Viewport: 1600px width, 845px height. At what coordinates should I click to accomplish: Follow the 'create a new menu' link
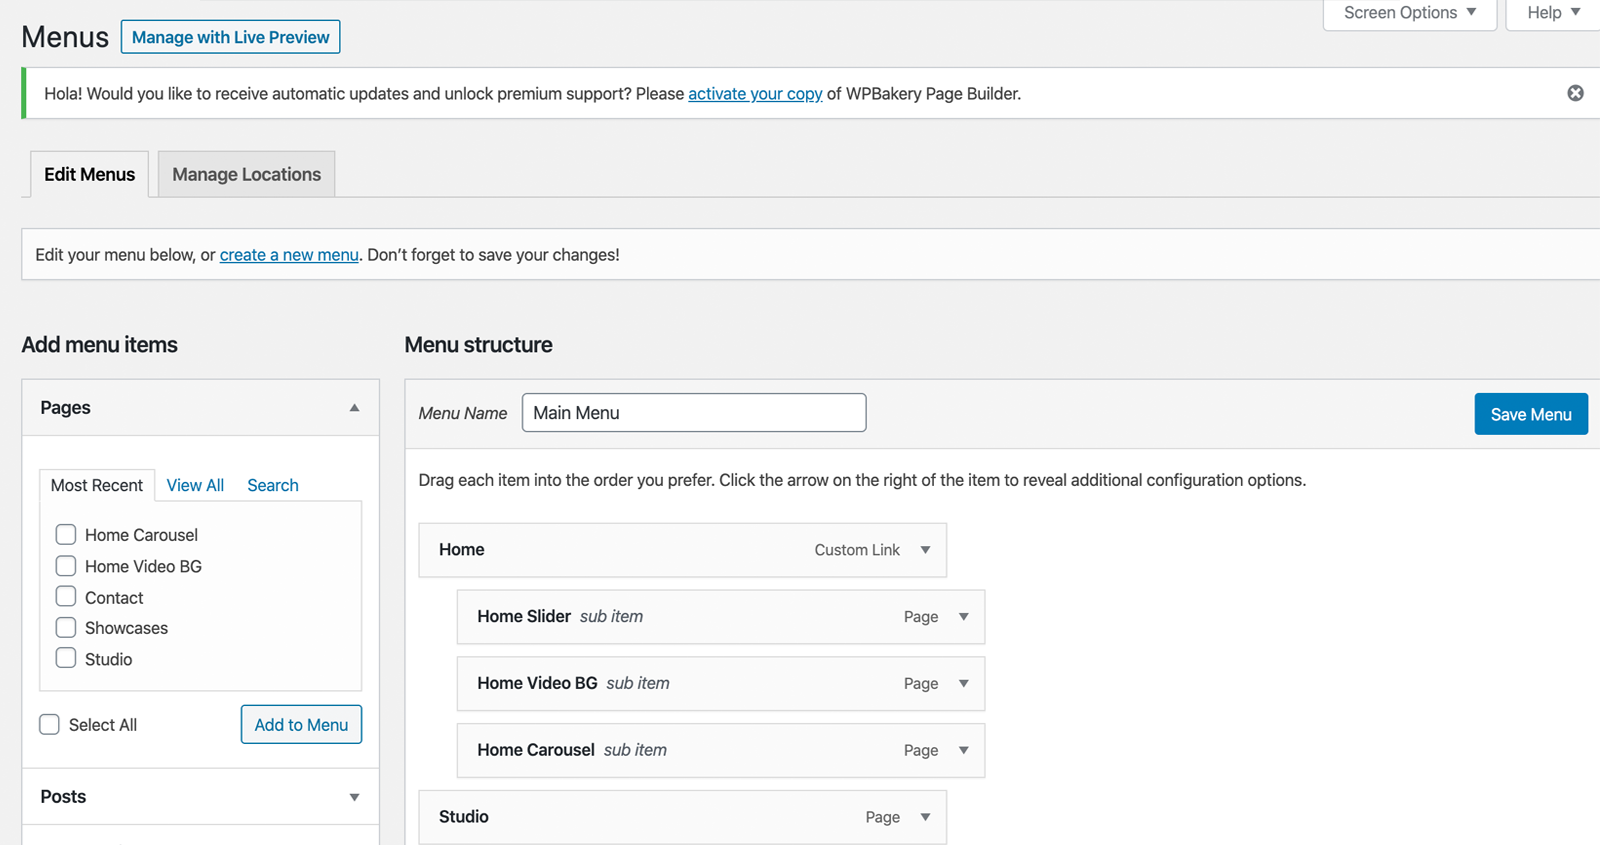tap(289, 255)
